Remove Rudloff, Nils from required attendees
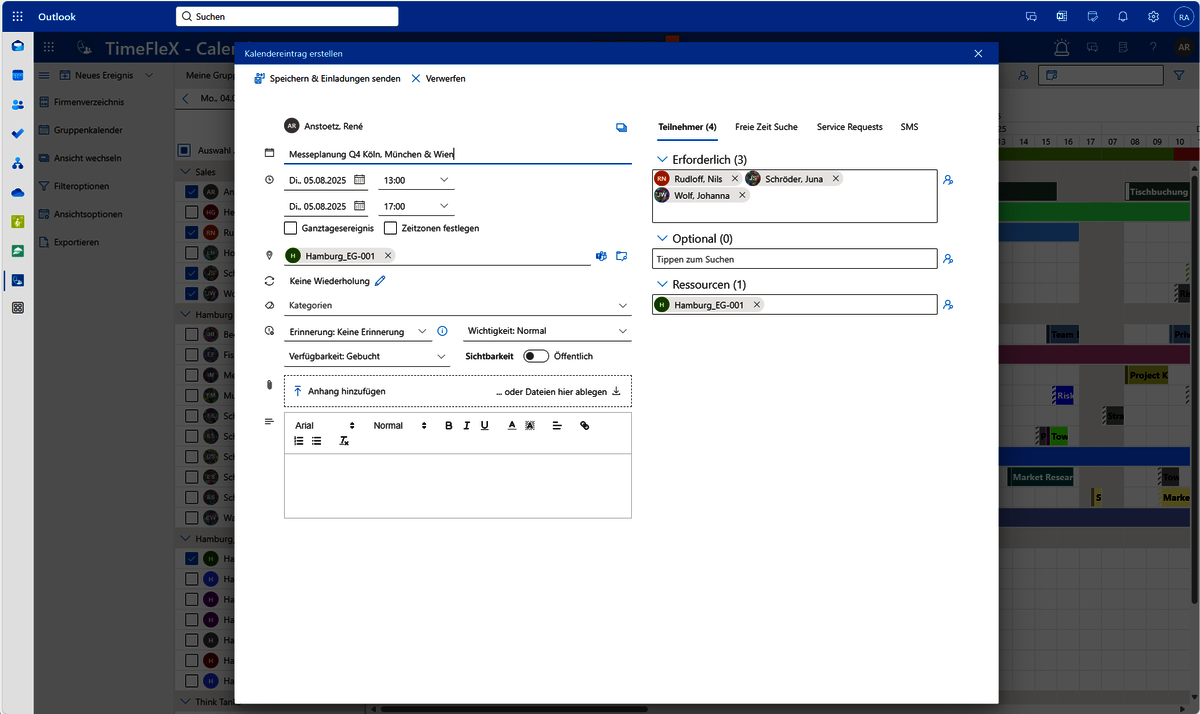 coord(735,178)
